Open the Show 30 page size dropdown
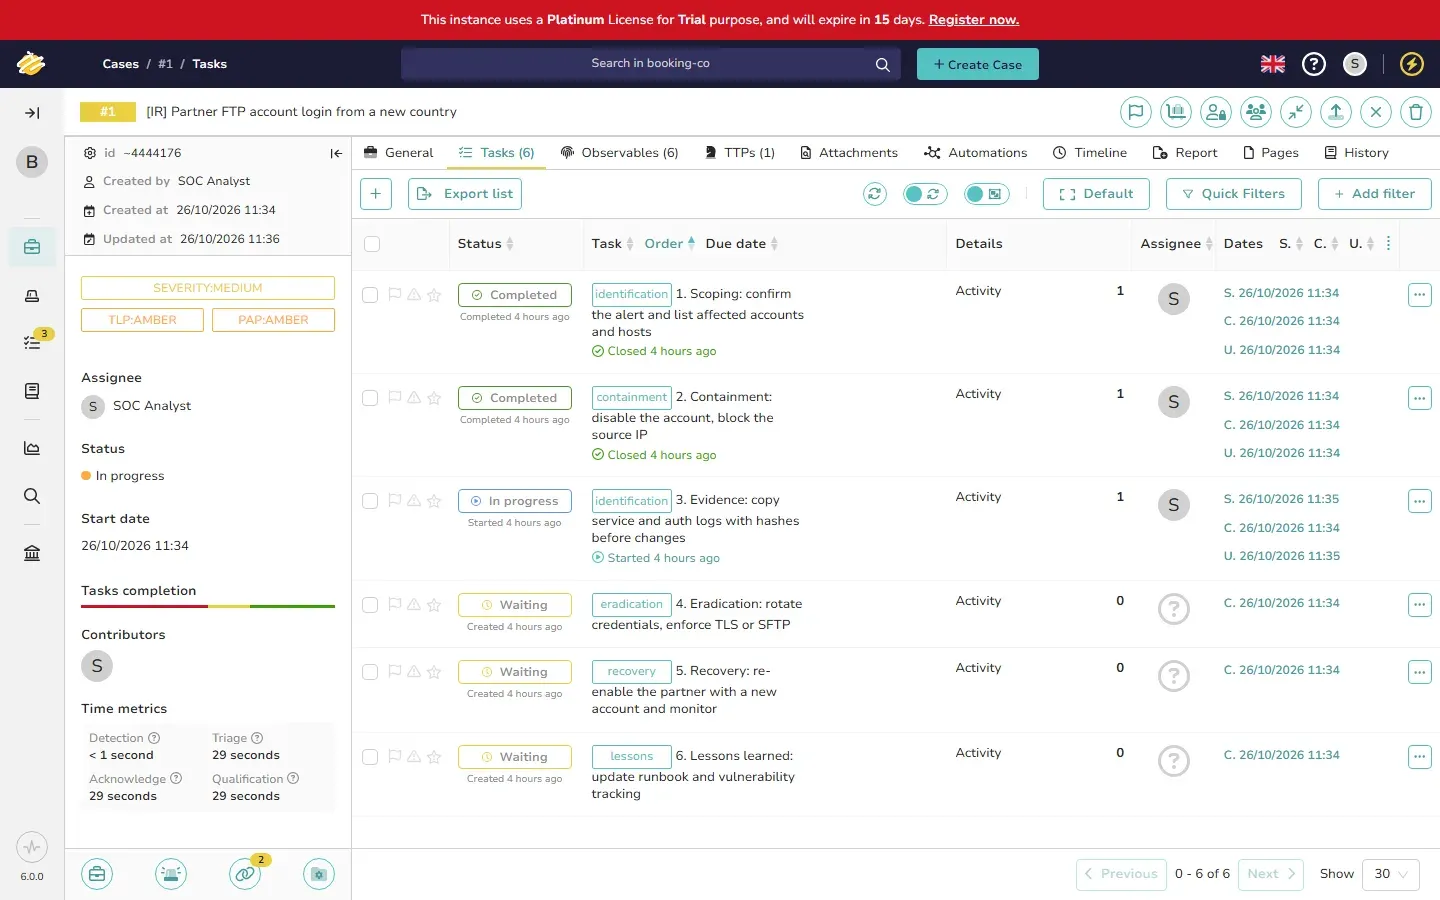The image size is (1440, 900). [1391, 874]
